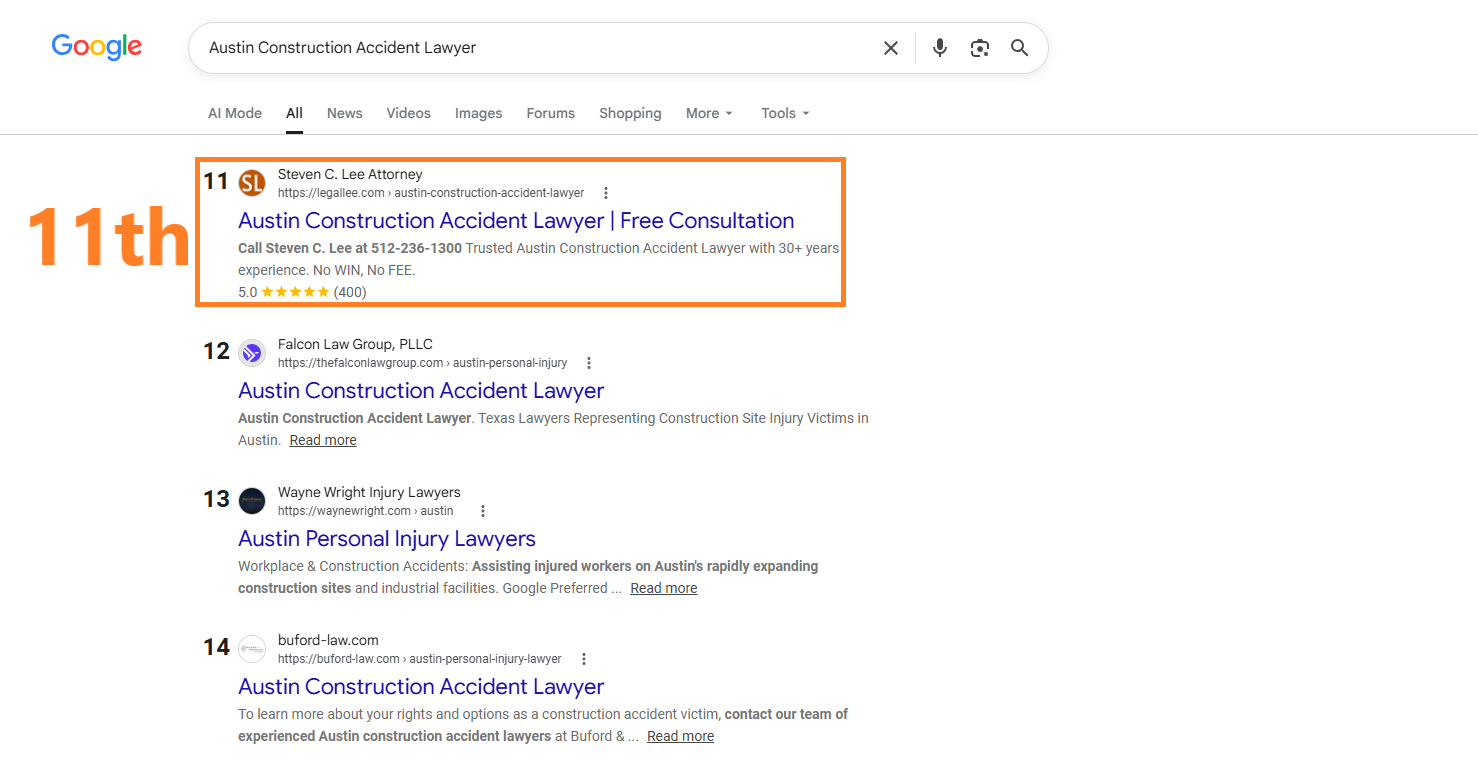Viewport: 1478px width, 760px height.
Task: Click the Steven C. Lee SL favicon
Action: (x=252, y=183)
